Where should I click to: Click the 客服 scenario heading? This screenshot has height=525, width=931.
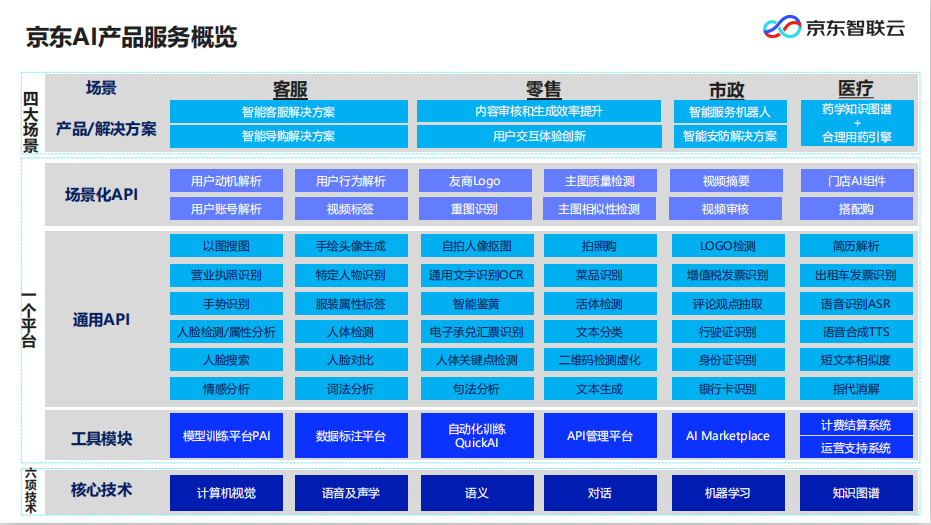[x=290, y=89]
